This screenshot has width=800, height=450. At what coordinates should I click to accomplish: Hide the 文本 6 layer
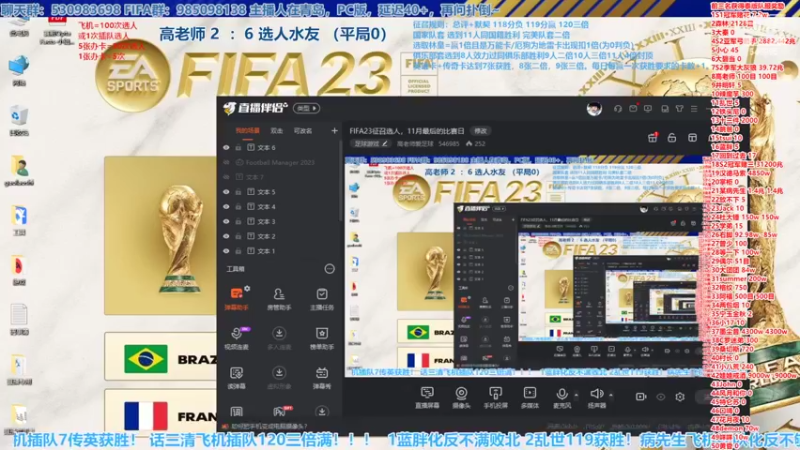click(x=226, y=147)
